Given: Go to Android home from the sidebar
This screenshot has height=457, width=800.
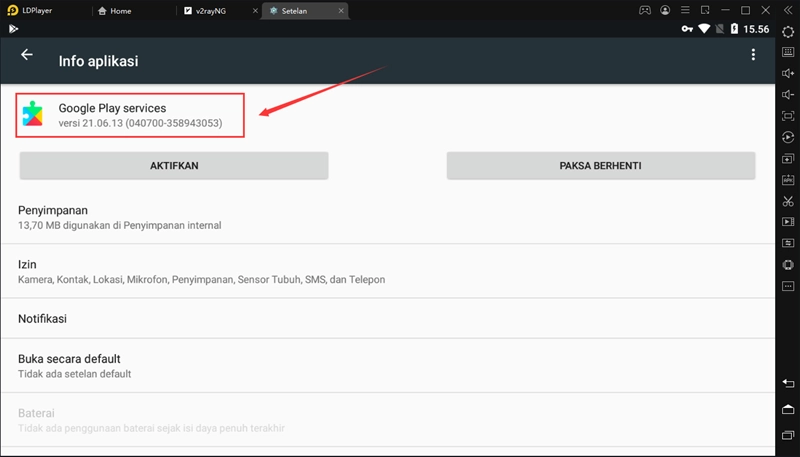Looking at the screenshot, I should click(788, 409).
